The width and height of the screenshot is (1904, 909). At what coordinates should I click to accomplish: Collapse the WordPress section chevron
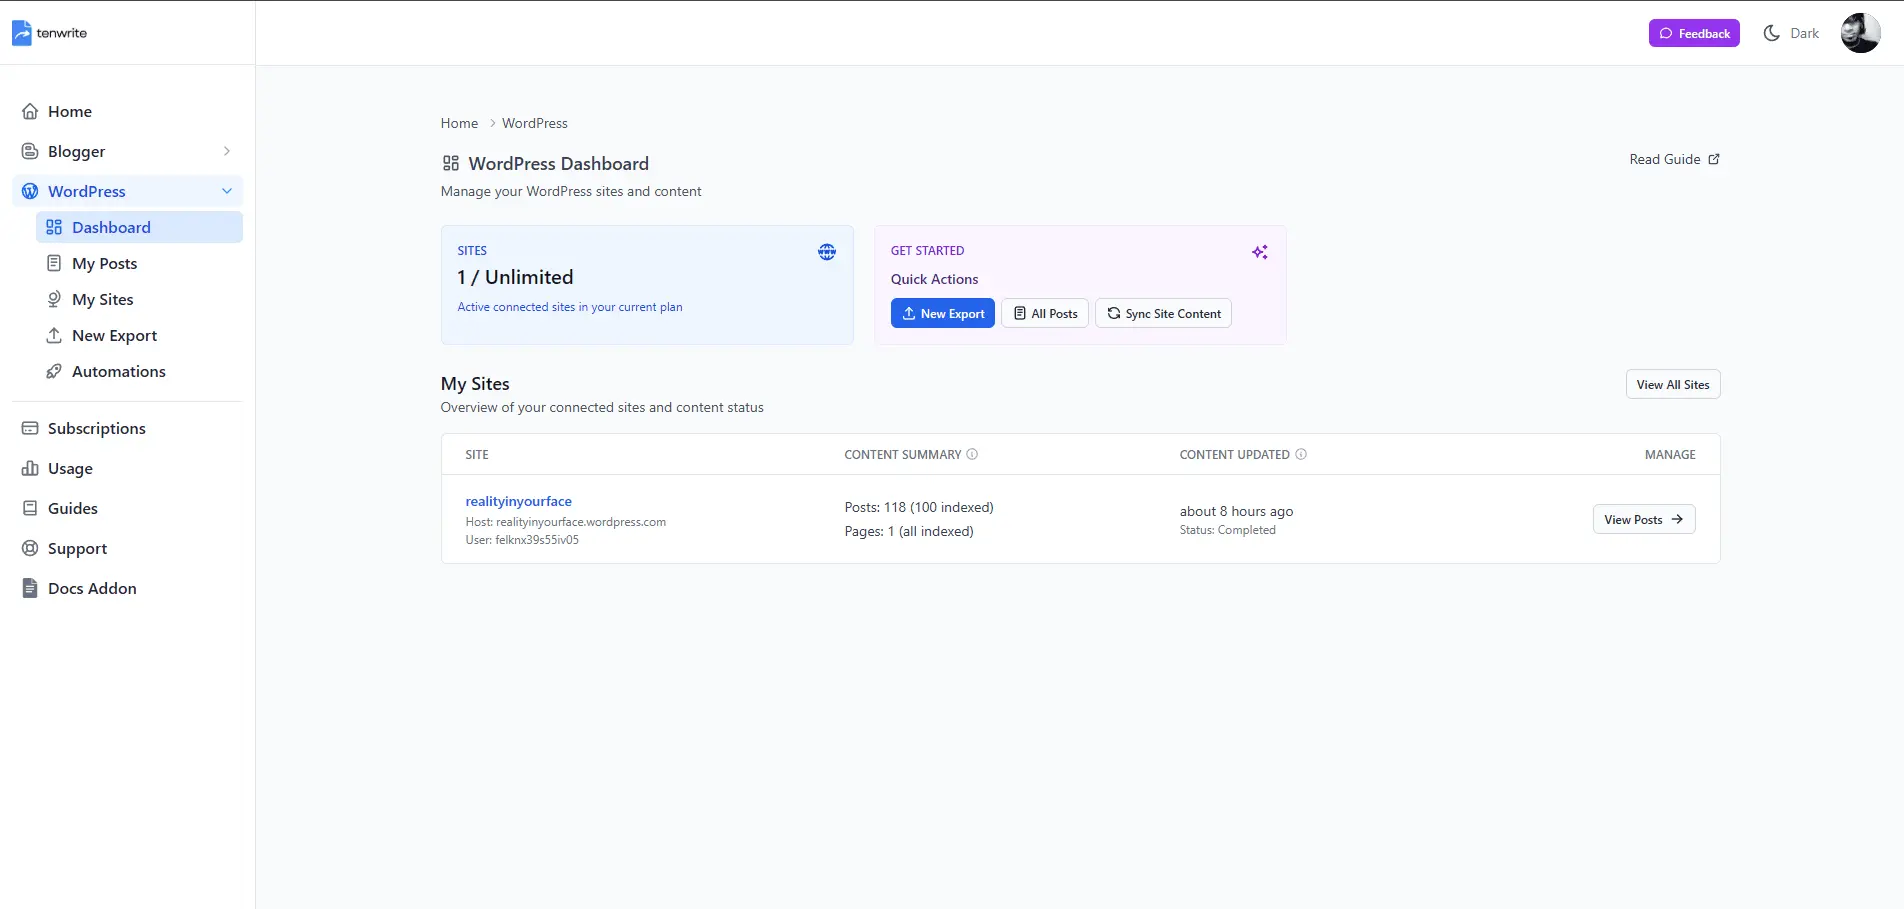[227, 191]
